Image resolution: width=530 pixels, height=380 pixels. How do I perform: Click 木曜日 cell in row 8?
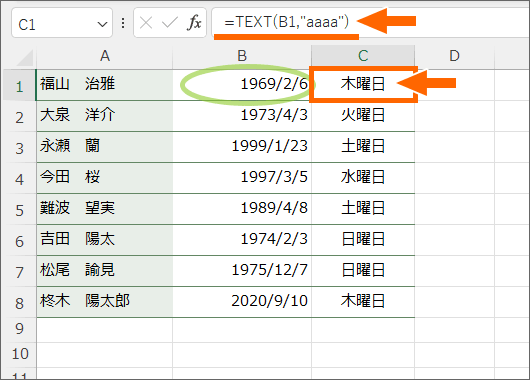(x=363, y=302)
